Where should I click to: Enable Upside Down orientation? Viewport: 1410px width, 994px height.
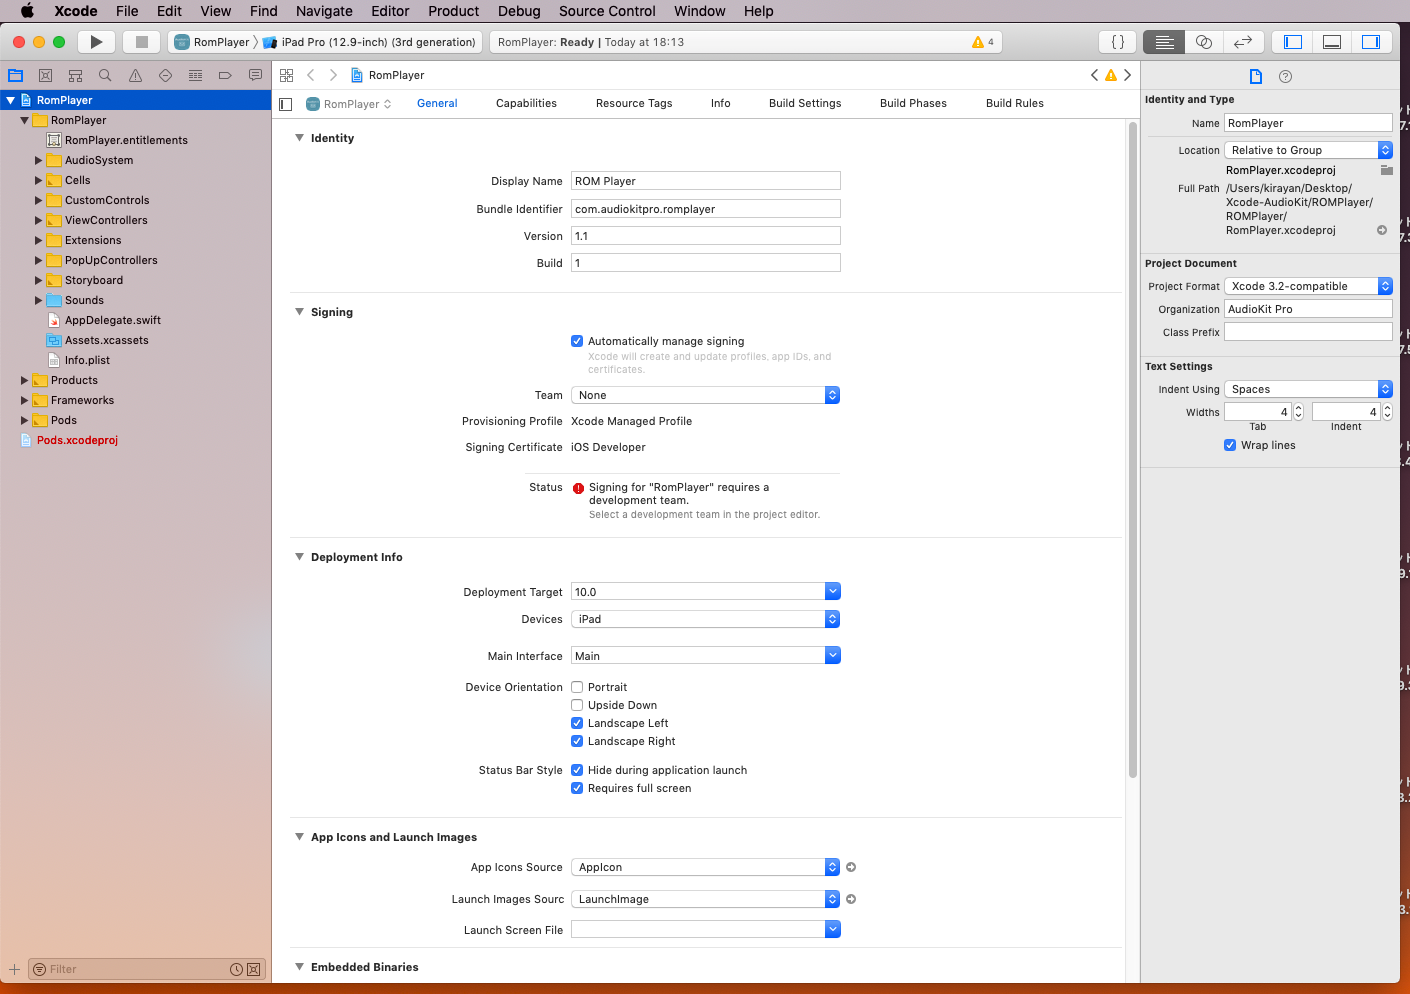coord(577,705)
